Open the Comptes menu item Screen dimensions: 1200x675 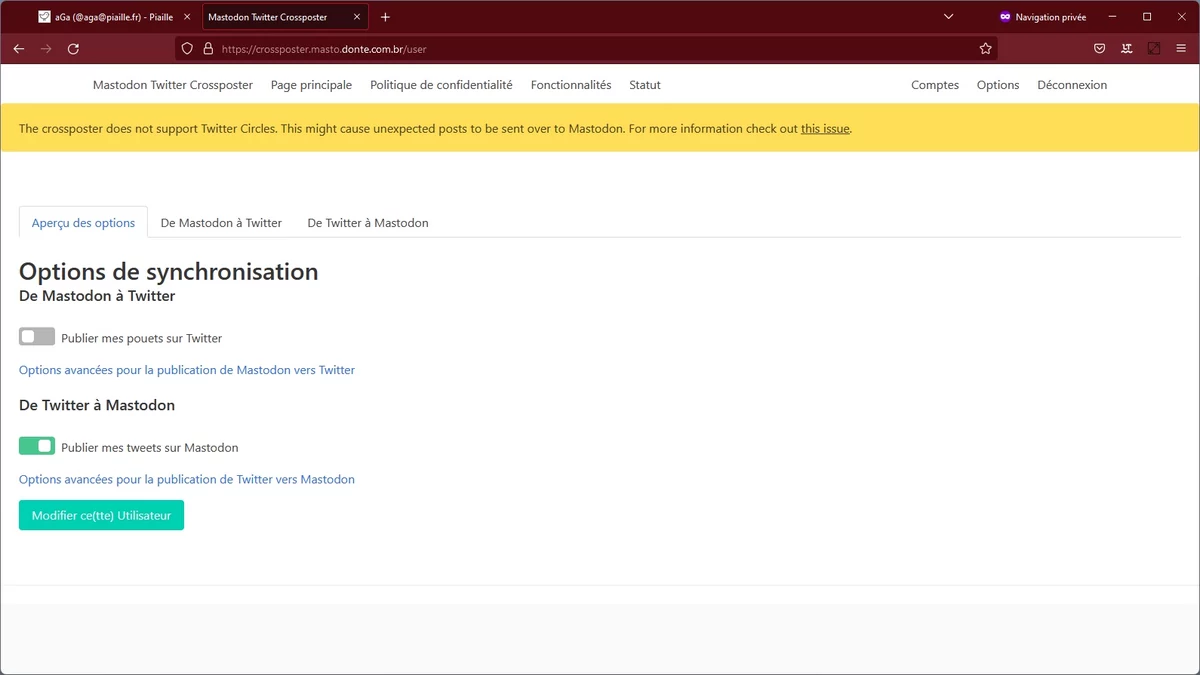click(x=935, y=85)
